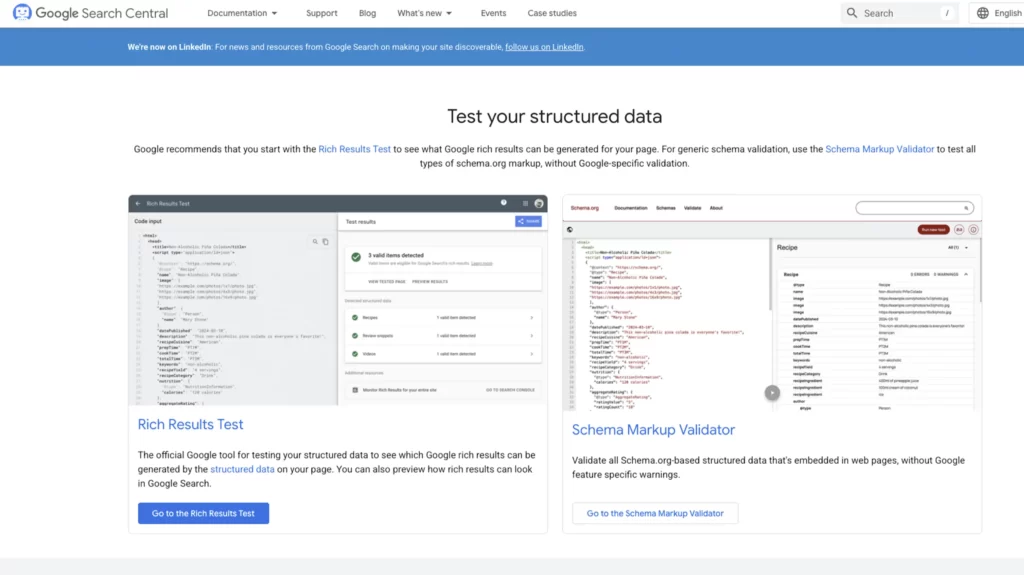This screenshot has height=575, width=1024.
Task: Click the Go to the Rich Results Test button
Action: [x=203, y=513]
